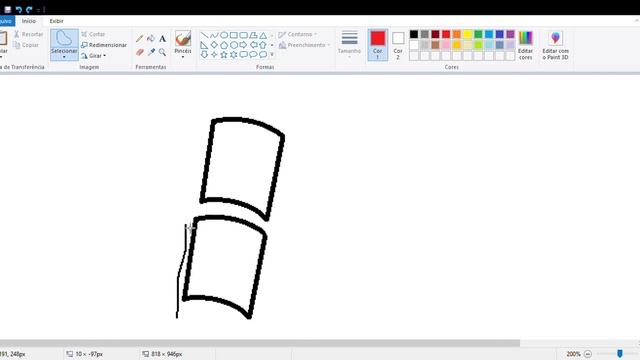
Task: Pick the purple color swatch
Action: point(510,34)
